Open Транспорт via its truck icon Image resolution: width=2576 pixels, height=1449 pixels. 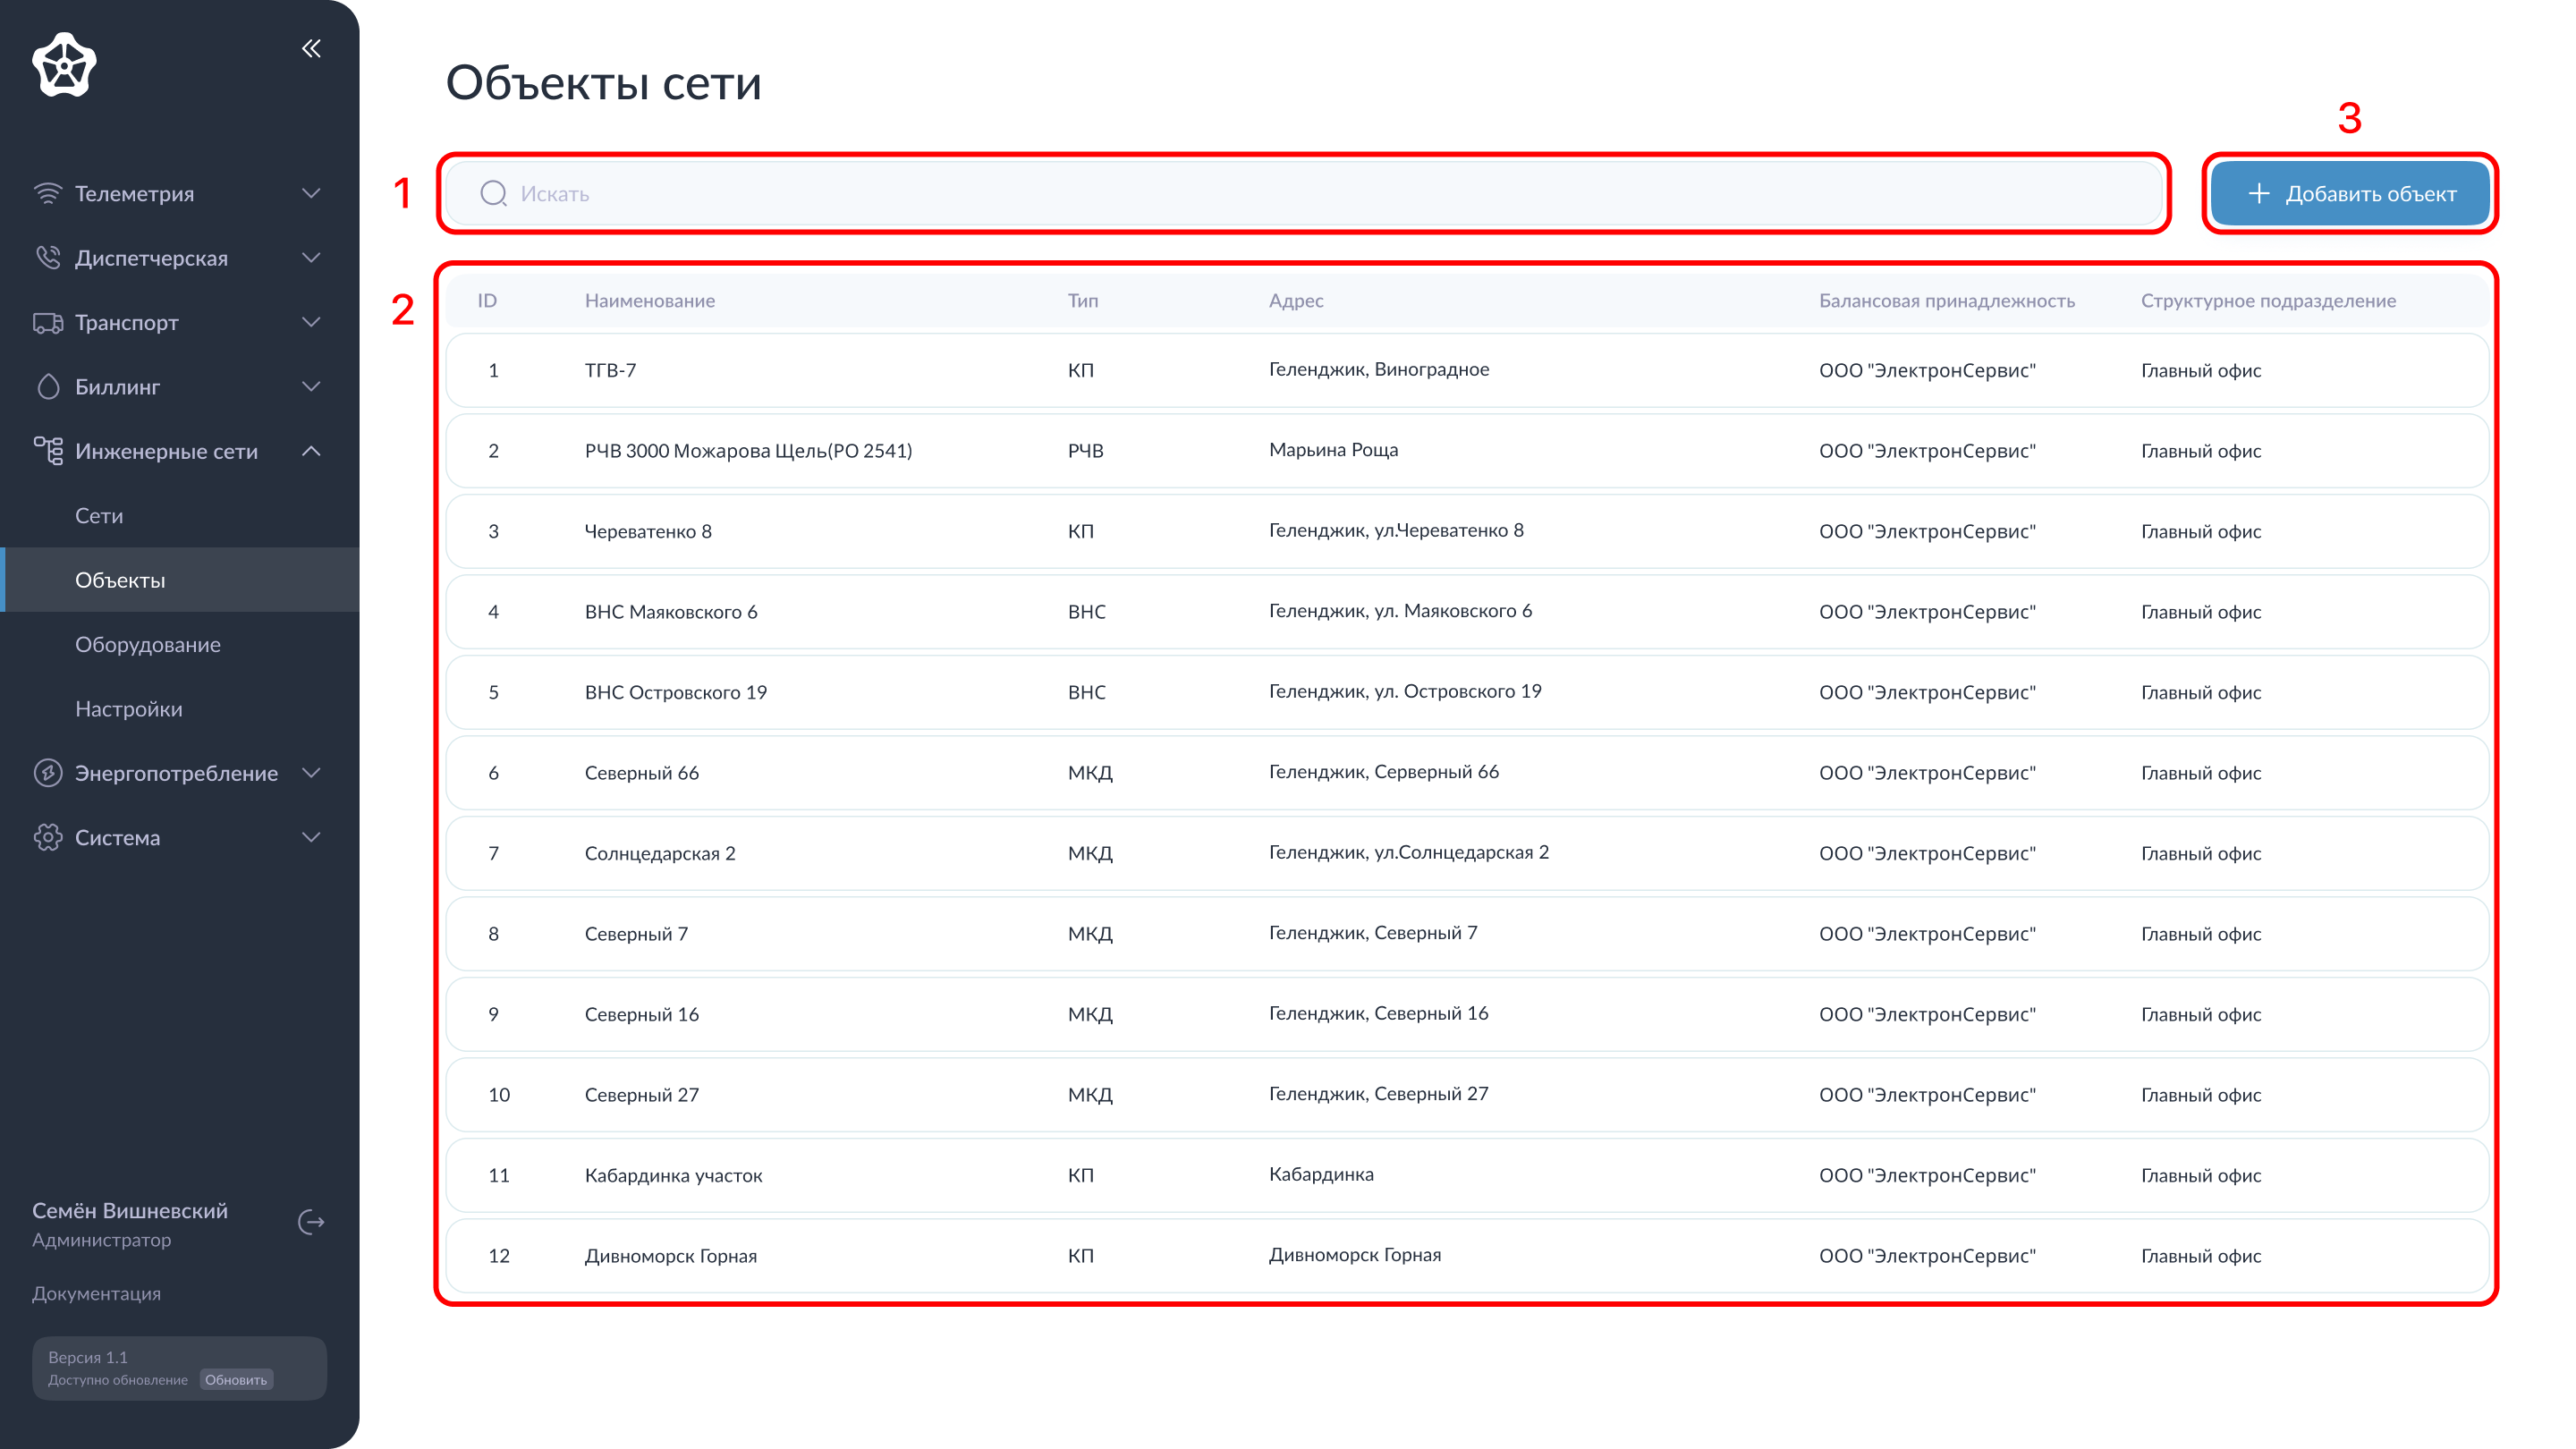(49, 322)
